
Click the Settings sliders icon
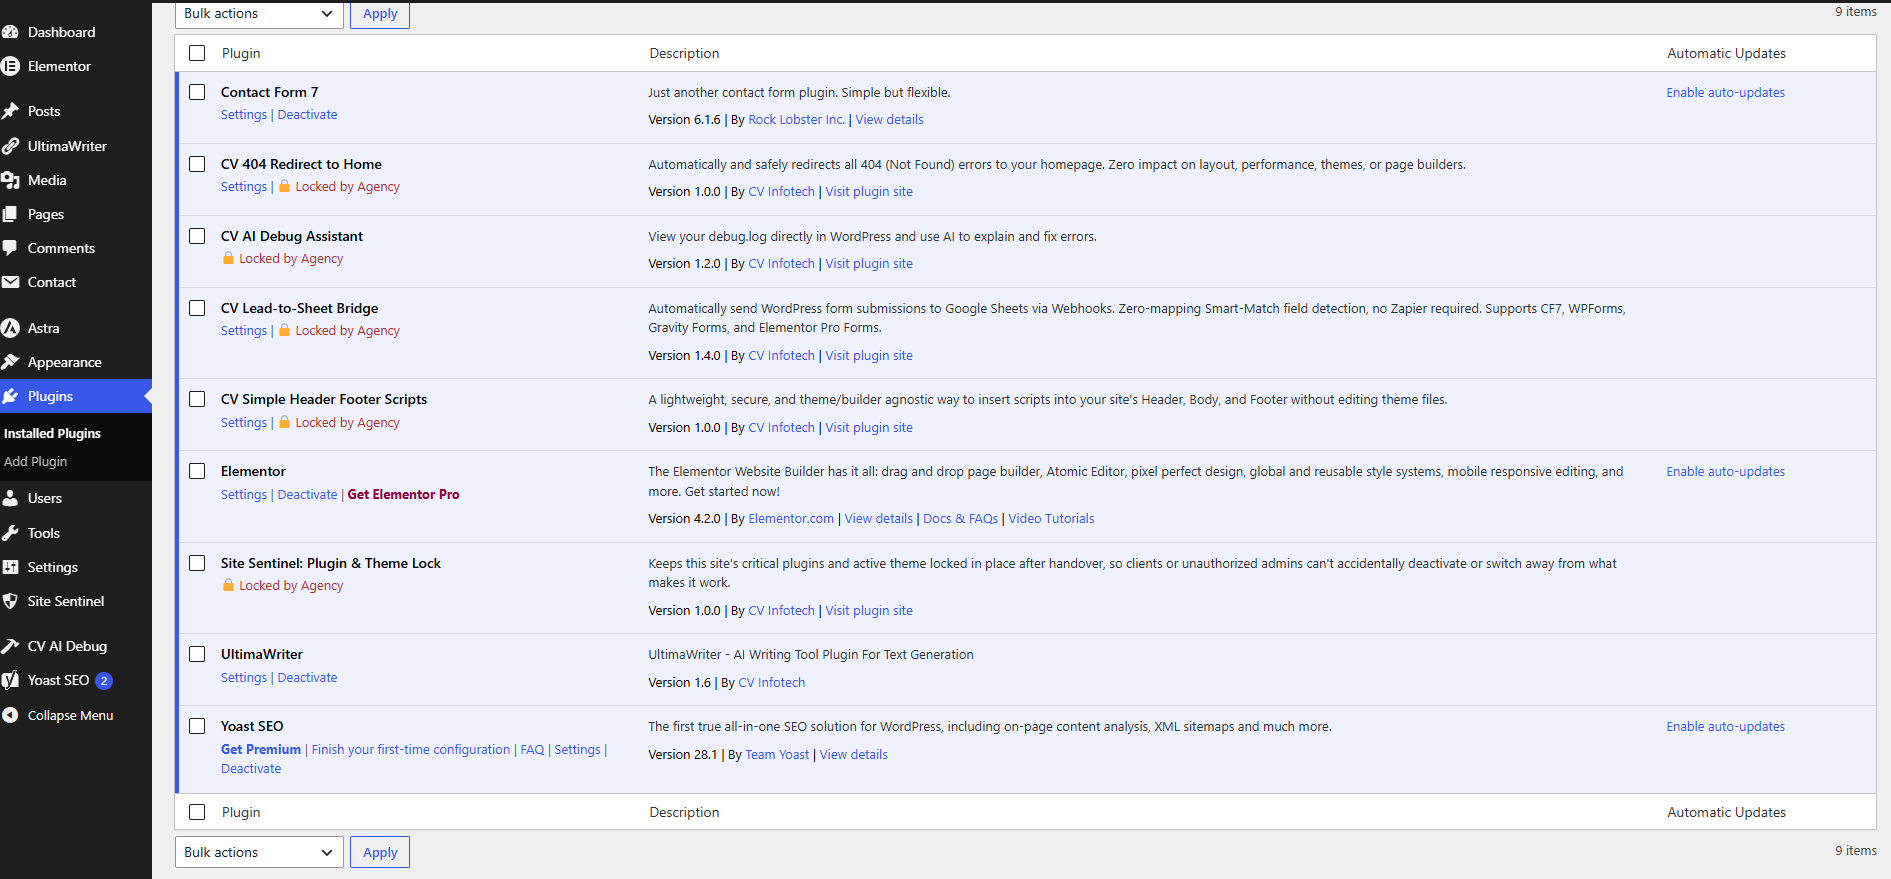(11, 567)
